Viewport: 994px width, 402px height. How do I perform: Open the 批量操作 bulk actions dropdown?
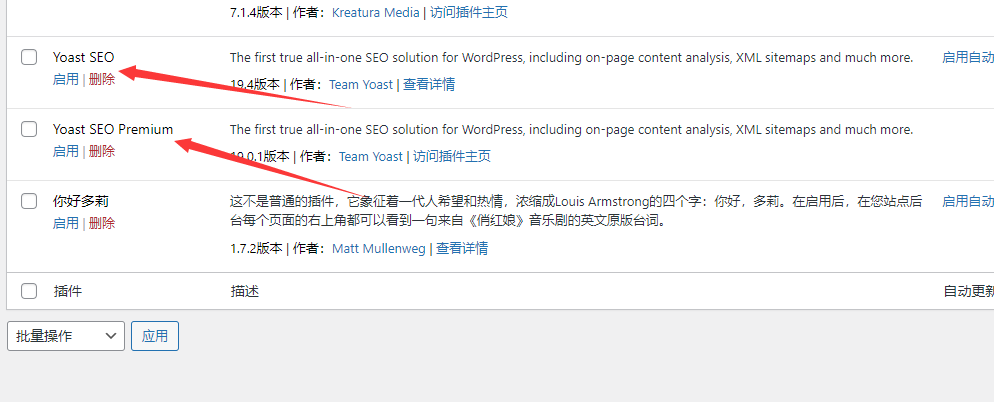click(x=66, y=336)
